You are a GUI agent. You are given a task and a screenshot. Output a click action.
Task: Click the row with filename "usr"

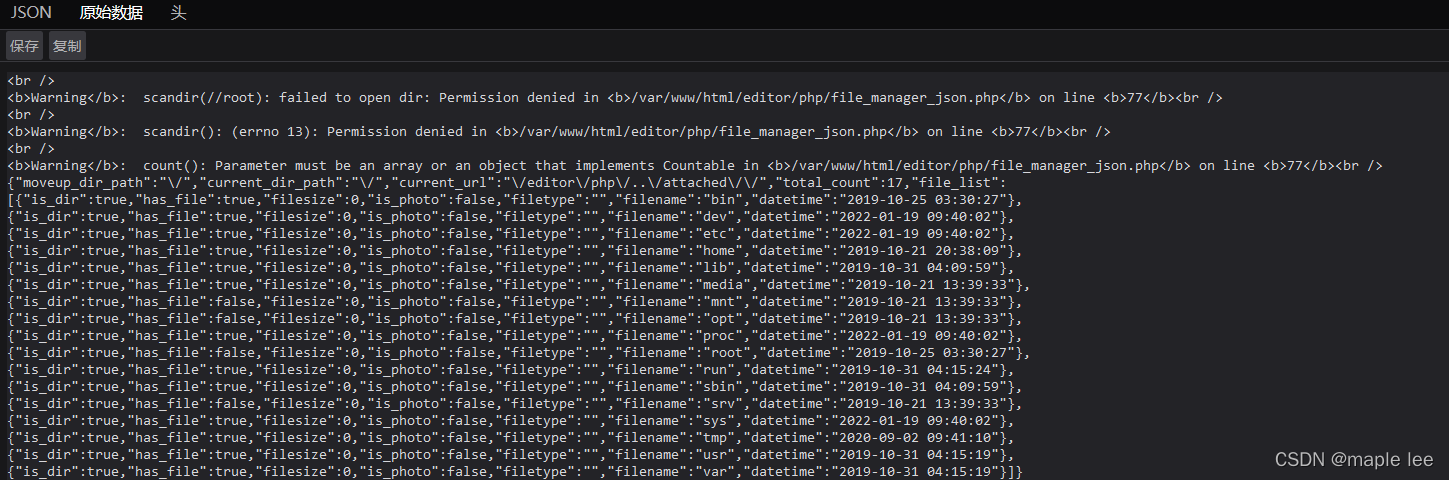[511, 455]
